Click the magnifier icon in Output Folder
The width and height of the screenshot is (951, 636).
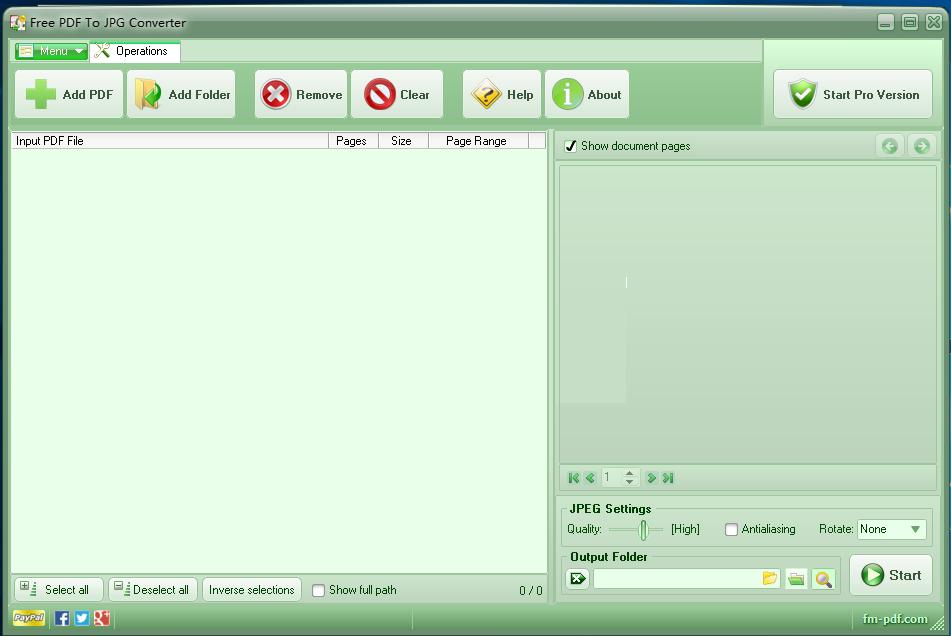click(823, 579)
